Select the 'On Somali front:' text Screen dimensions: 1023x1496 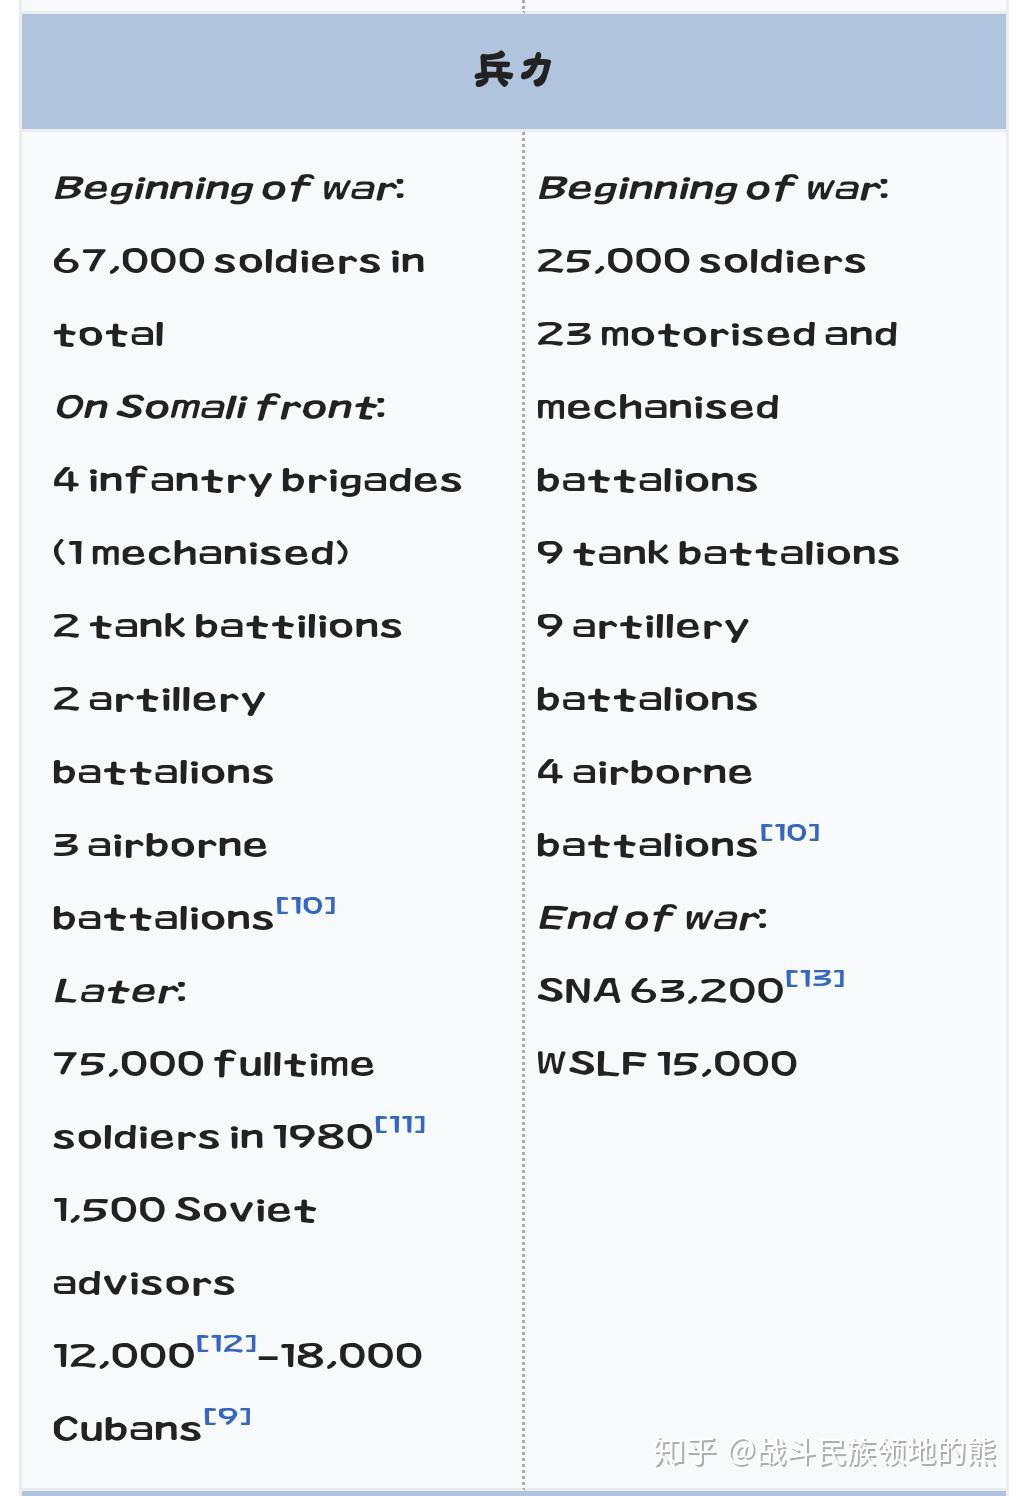click(x=220, y=407)
